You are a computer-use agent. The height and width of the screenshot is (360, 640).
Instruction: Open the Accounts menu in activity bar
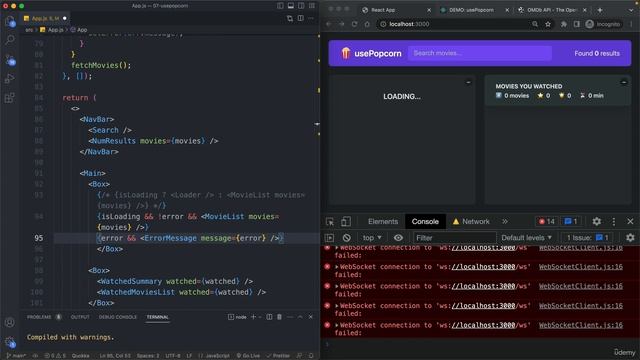[x=10, y=322]
